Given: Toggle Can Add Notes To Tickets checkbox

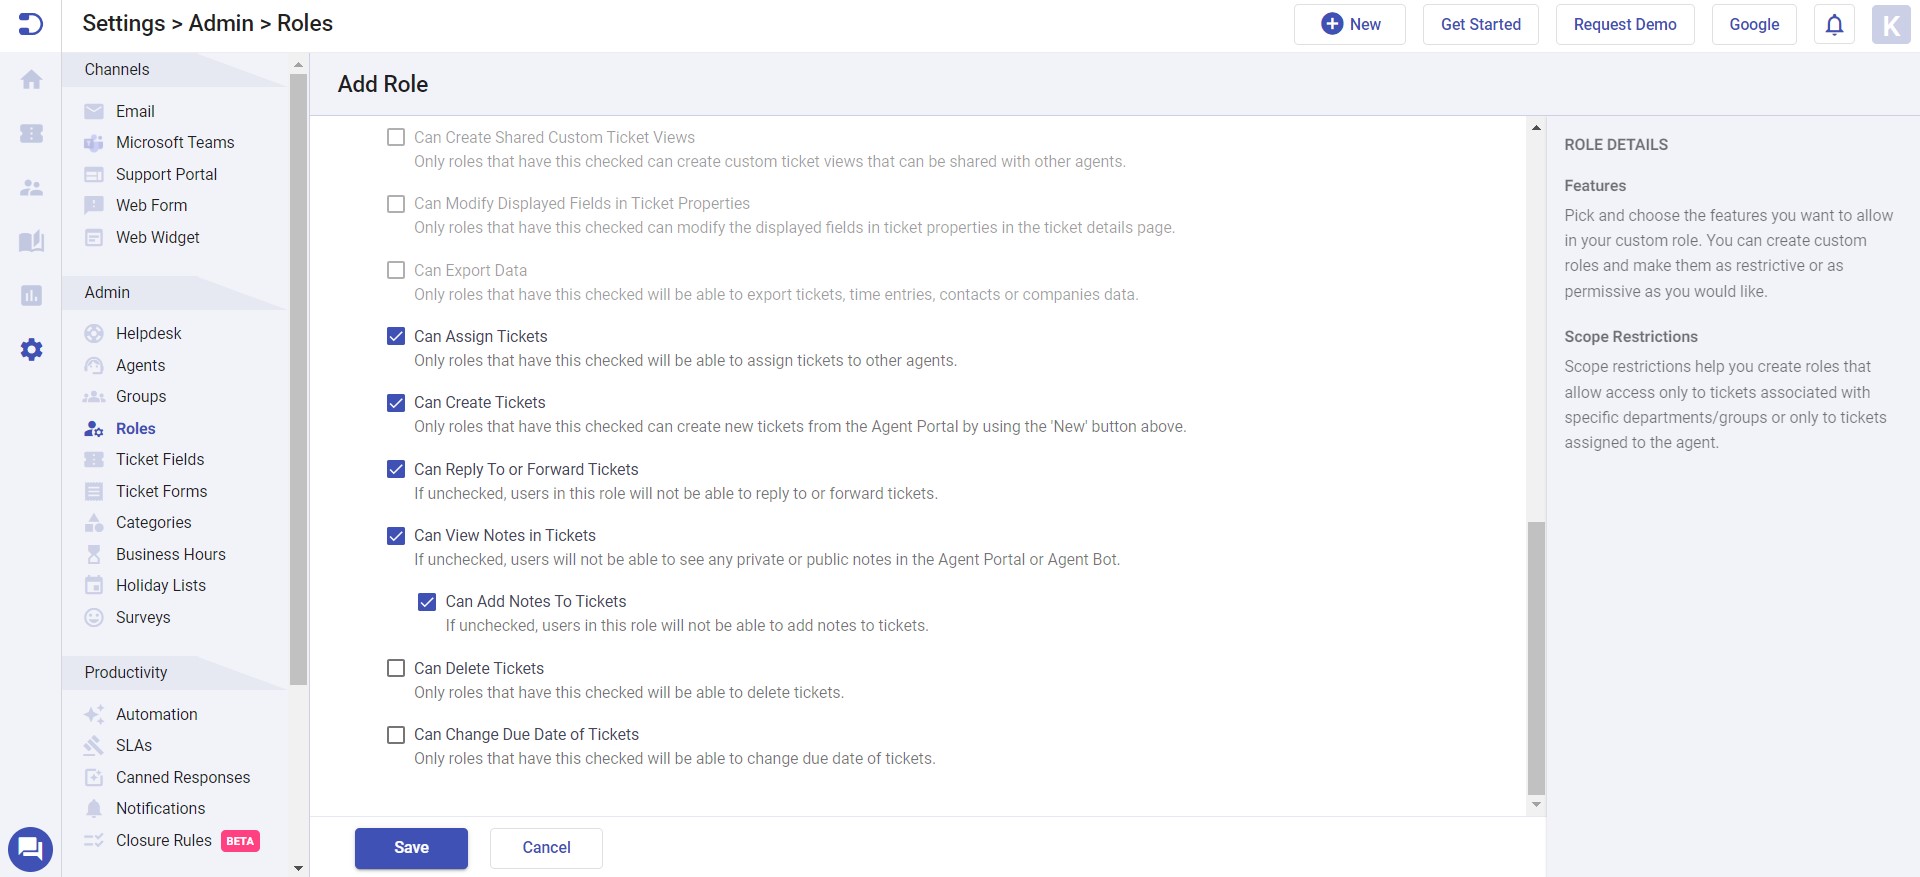Looking at the screenshot, I should tap(427, 602).
